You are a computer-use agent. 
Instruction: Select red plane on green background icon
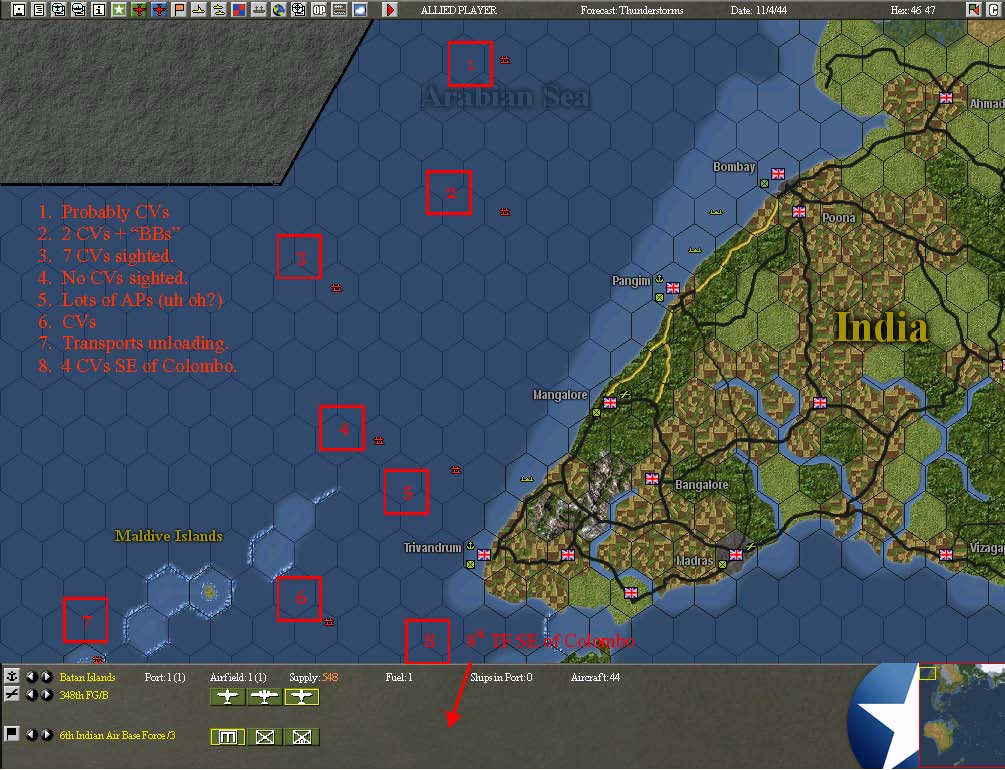pos(138,10)
